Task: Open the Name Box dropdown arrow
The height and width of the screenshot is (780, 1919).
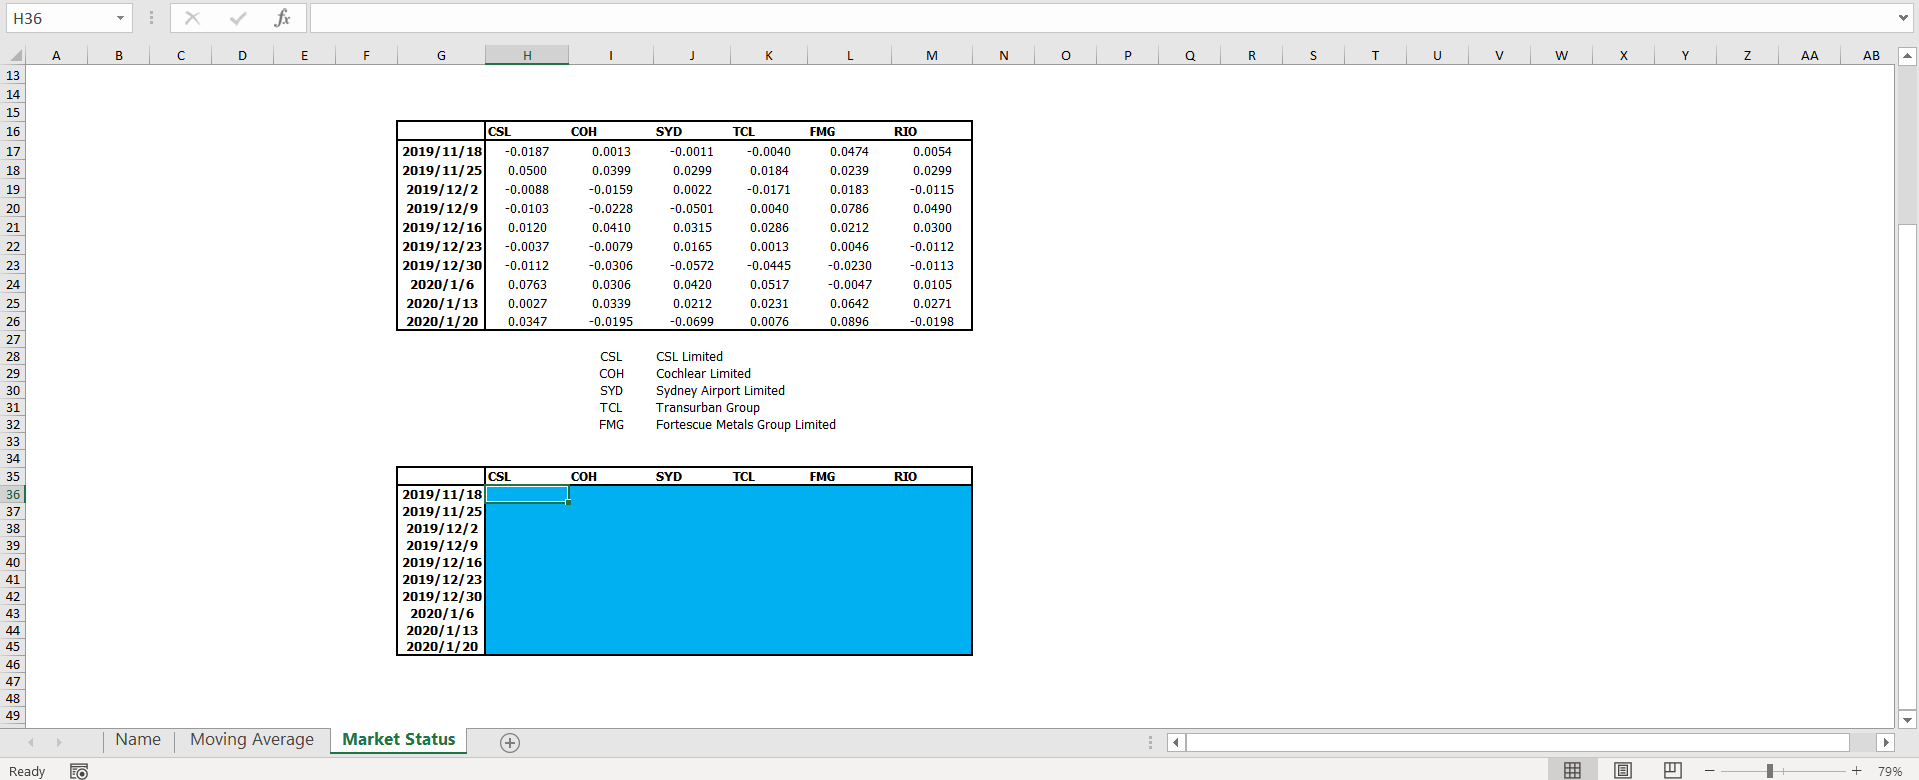Action: click(x=120, y=18)
